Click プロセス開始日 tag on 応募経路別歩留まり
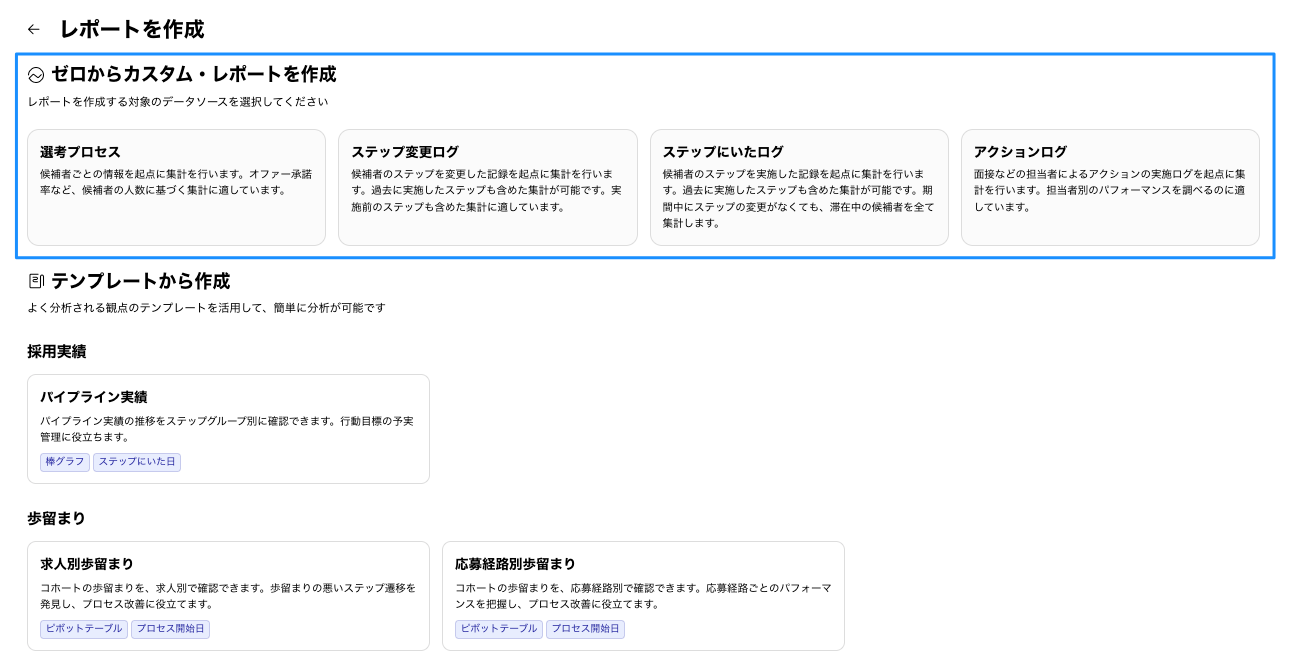Viewport: 1301px width, 671px height. pos(585,629)
